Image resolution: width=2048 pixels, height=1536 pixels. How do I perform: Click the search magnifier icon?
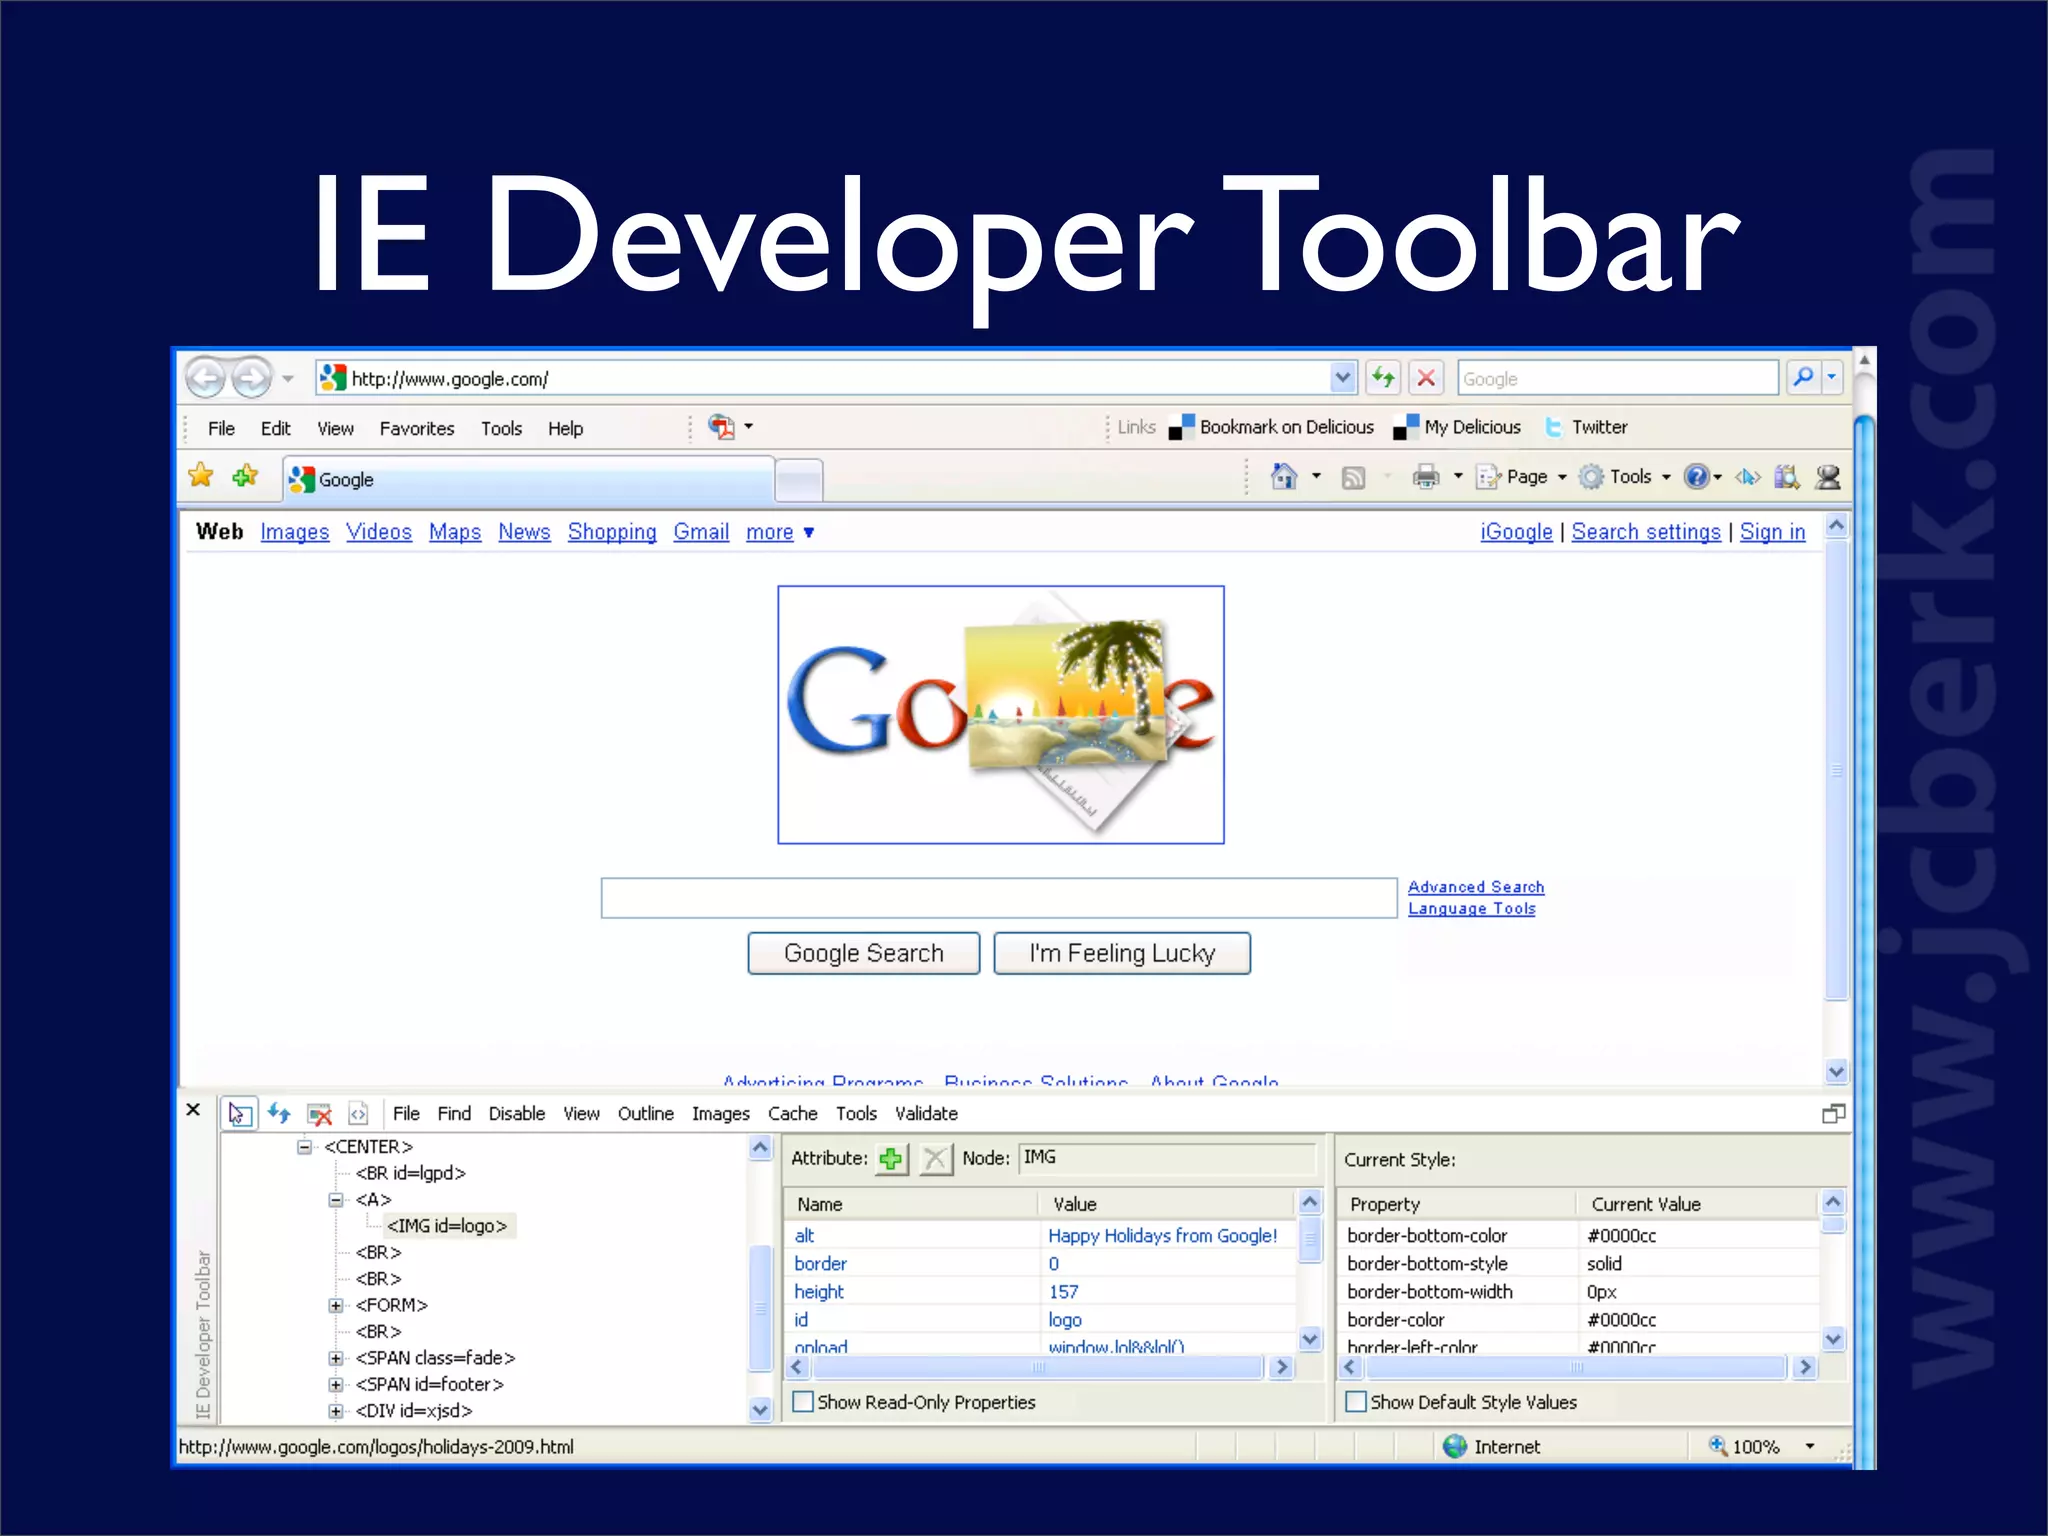tap(1803, 377)
